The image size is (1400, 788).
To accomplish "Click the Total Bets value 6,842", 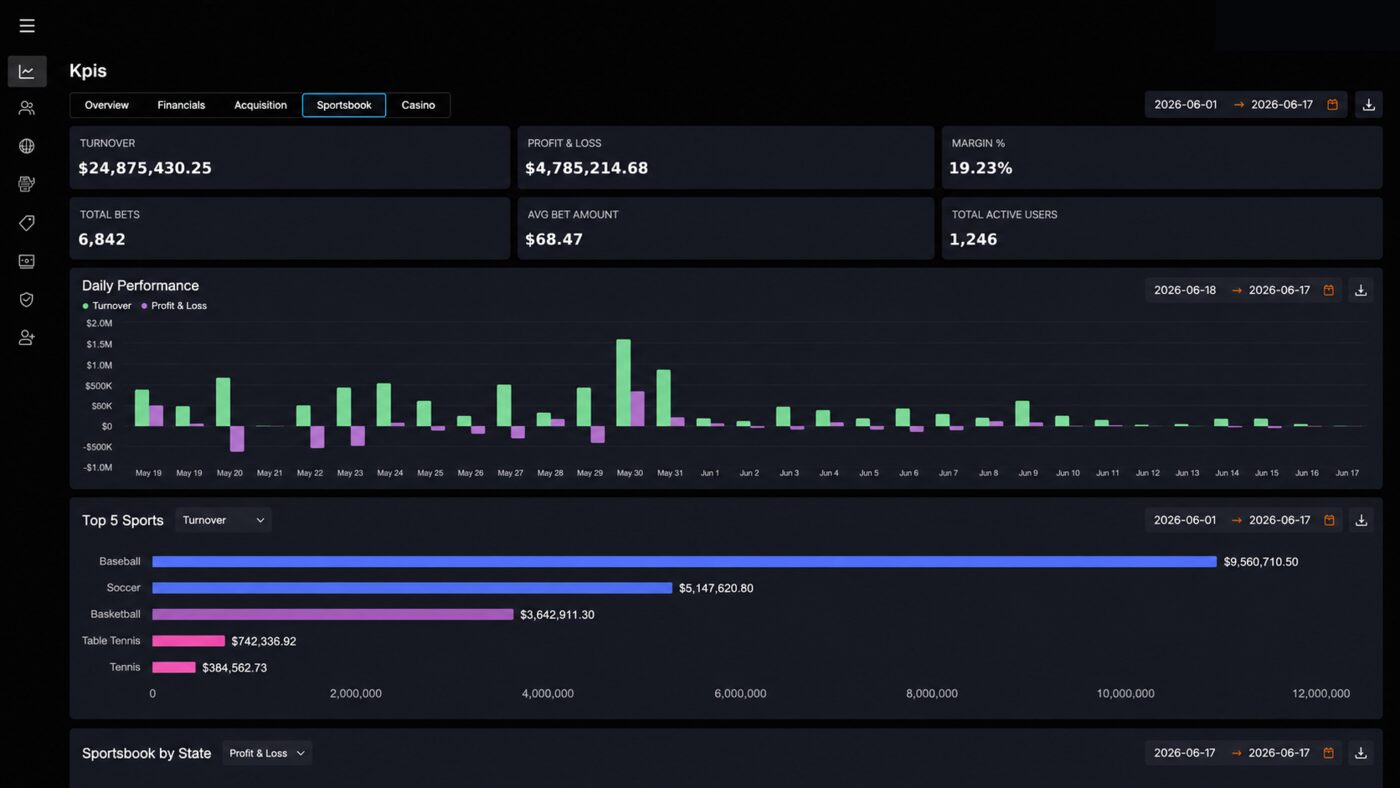I will (102, 239).
